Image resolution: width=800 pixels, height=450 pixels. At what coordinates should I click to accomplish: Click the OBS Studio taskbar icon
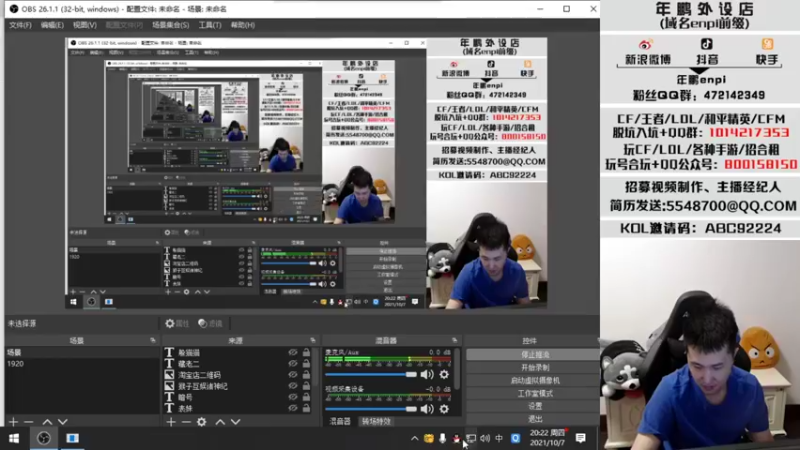pyautogui.click(x=44, y=438)
